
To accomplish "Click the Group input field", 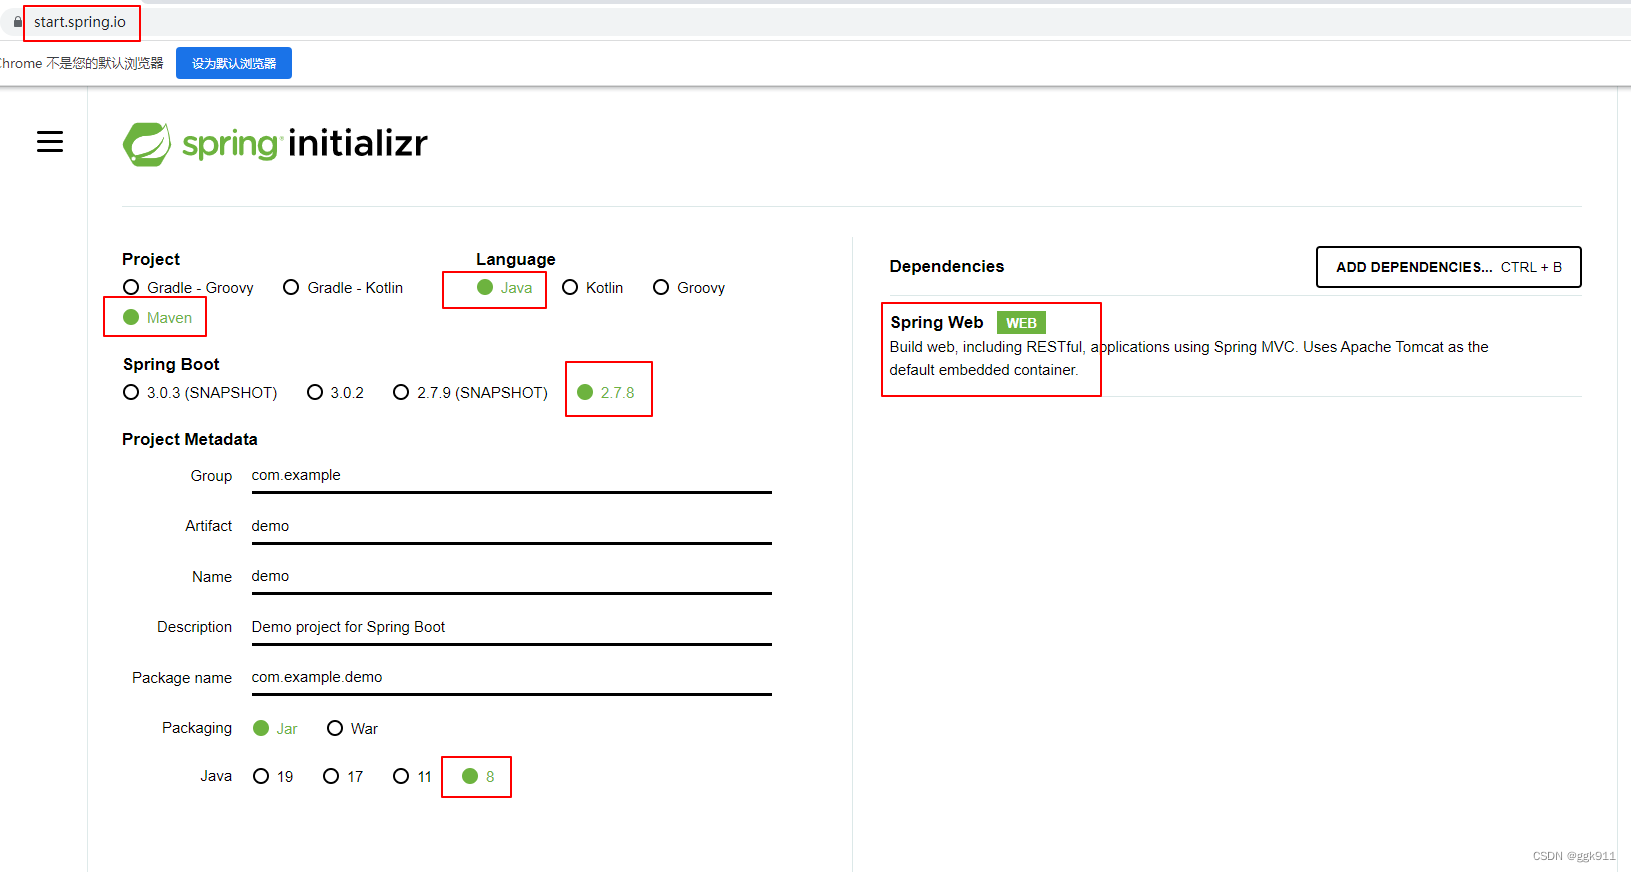I will click(x=511, y=476).
